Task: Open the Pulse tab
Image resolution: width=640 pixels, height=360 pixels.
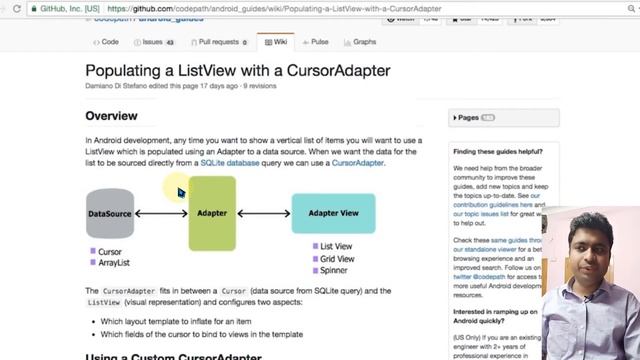Action: [x=315, y=42]
